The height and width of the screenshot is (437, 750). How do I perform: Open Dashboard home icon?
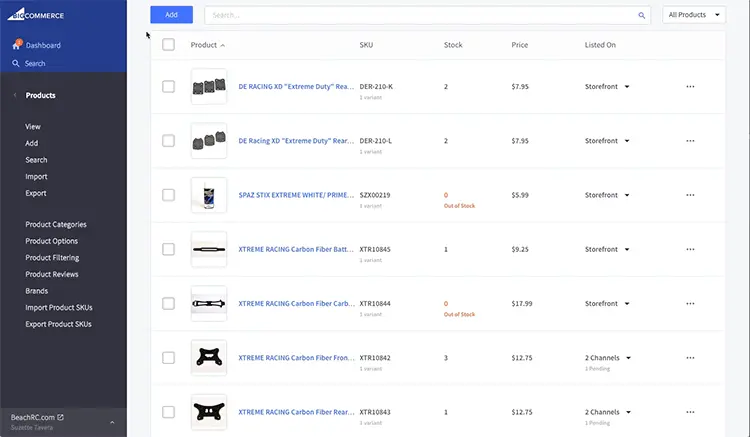16,45
